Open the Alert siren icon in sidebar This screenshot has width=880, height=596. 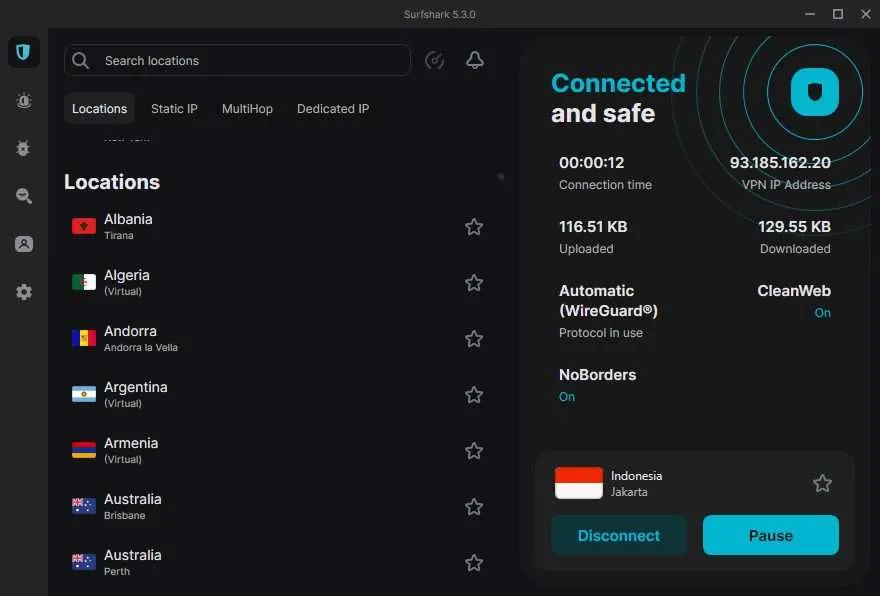pos(24,100)
